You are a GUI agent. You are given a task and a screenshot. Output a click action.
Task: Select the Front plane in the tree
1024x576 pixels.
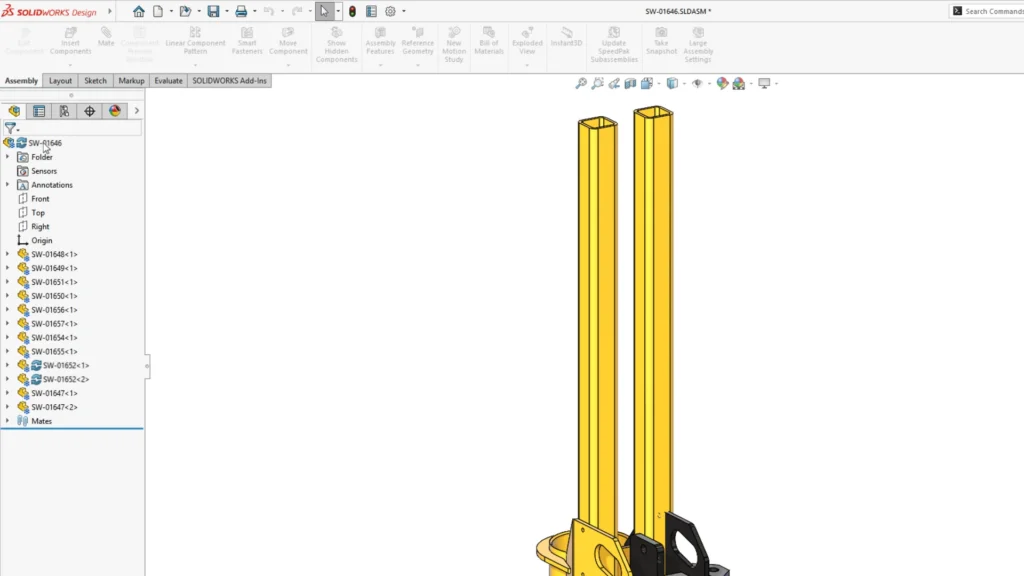[x=40, y=199]
